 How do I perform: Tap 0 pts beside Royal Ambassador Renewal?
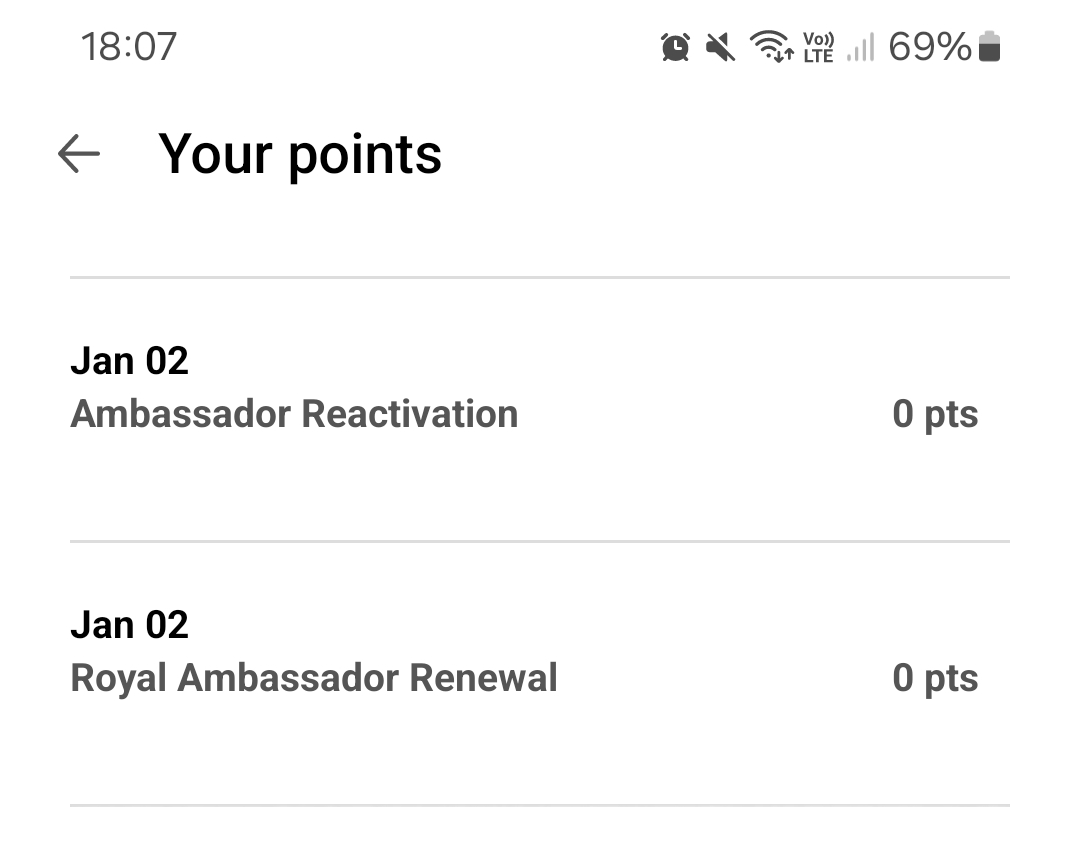(x=935, y=678)
